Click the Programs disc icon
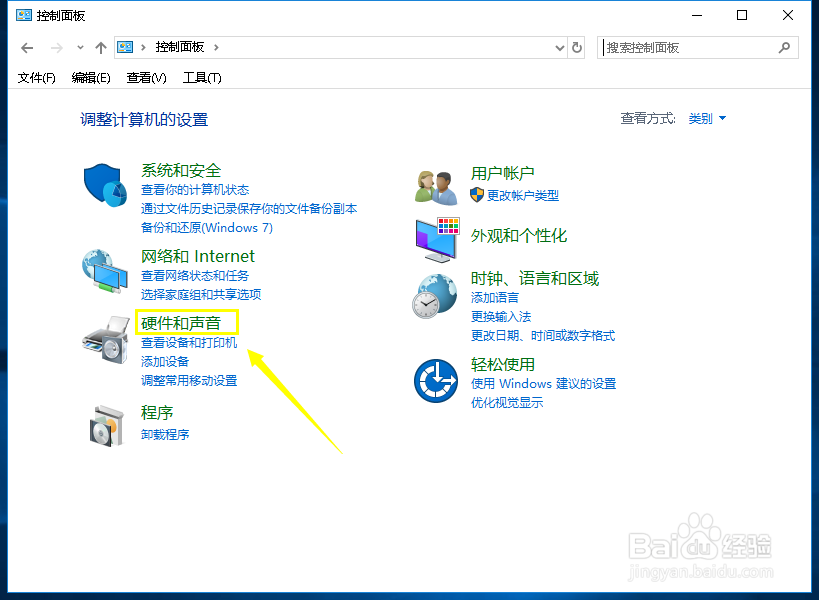This screenshot has height=600, width=819. tap(107, 426)
